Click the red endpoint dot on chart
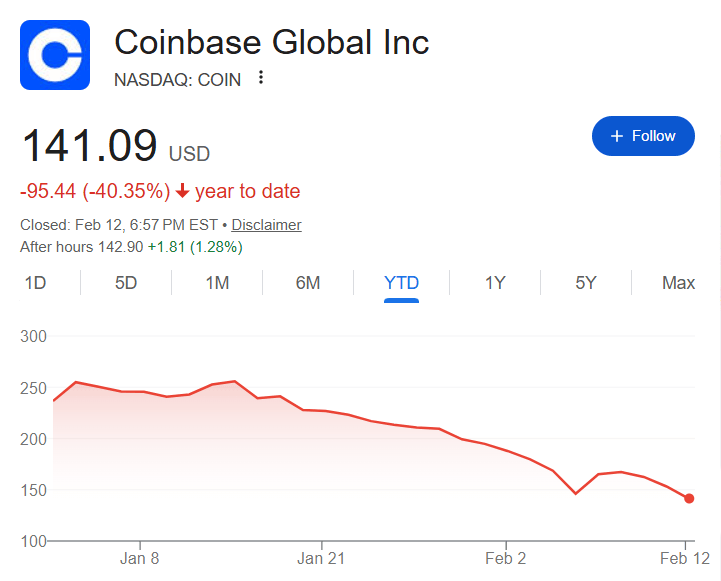The width and height of the screenshot is (721, 581). point(689,498)
